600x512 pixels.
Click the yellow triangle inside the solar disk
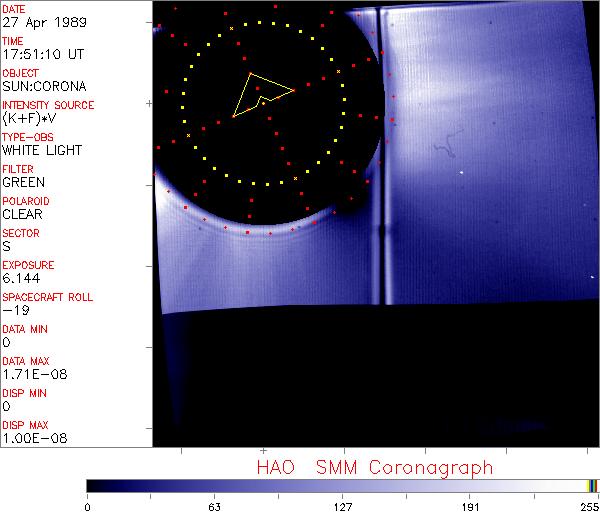point(258,94)
